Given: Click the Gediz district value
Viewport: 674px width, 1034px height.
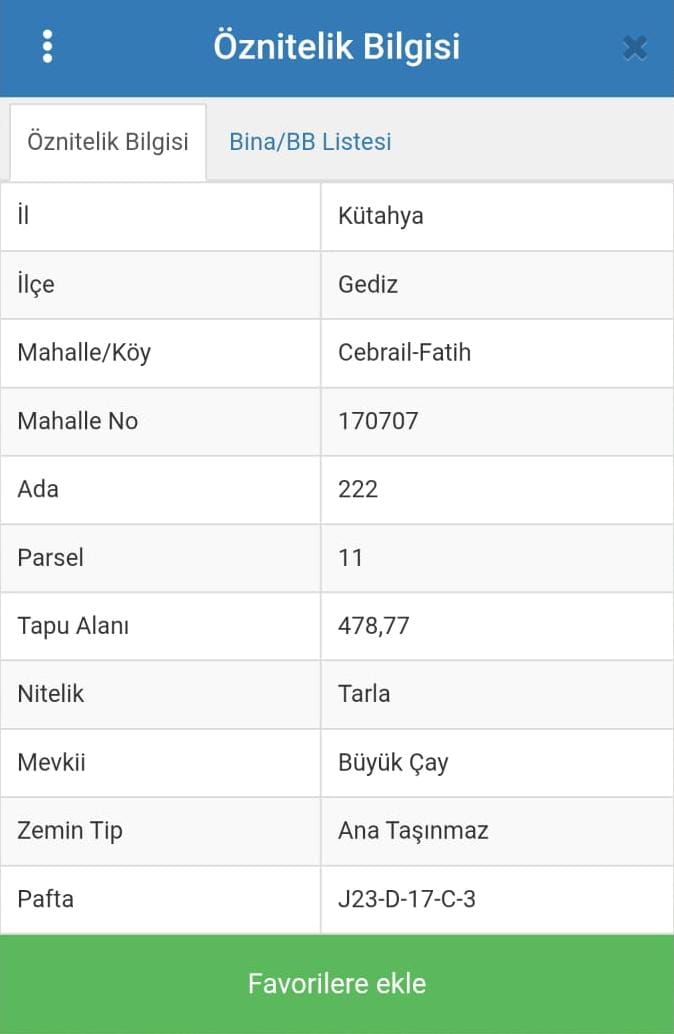Looking at the screenshot, I should point(368,285).
